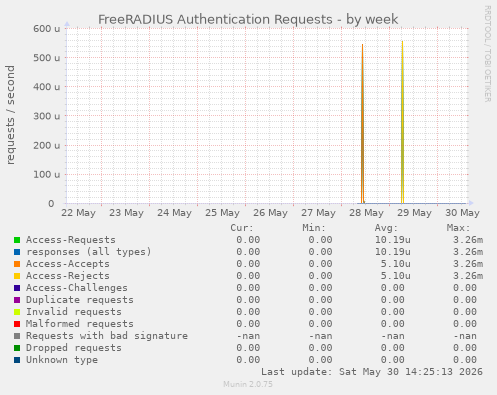Screen dimensions: 497x395
Task: Click the Access-Accepts Avg value 5.10u
Action: pos(396,264)
